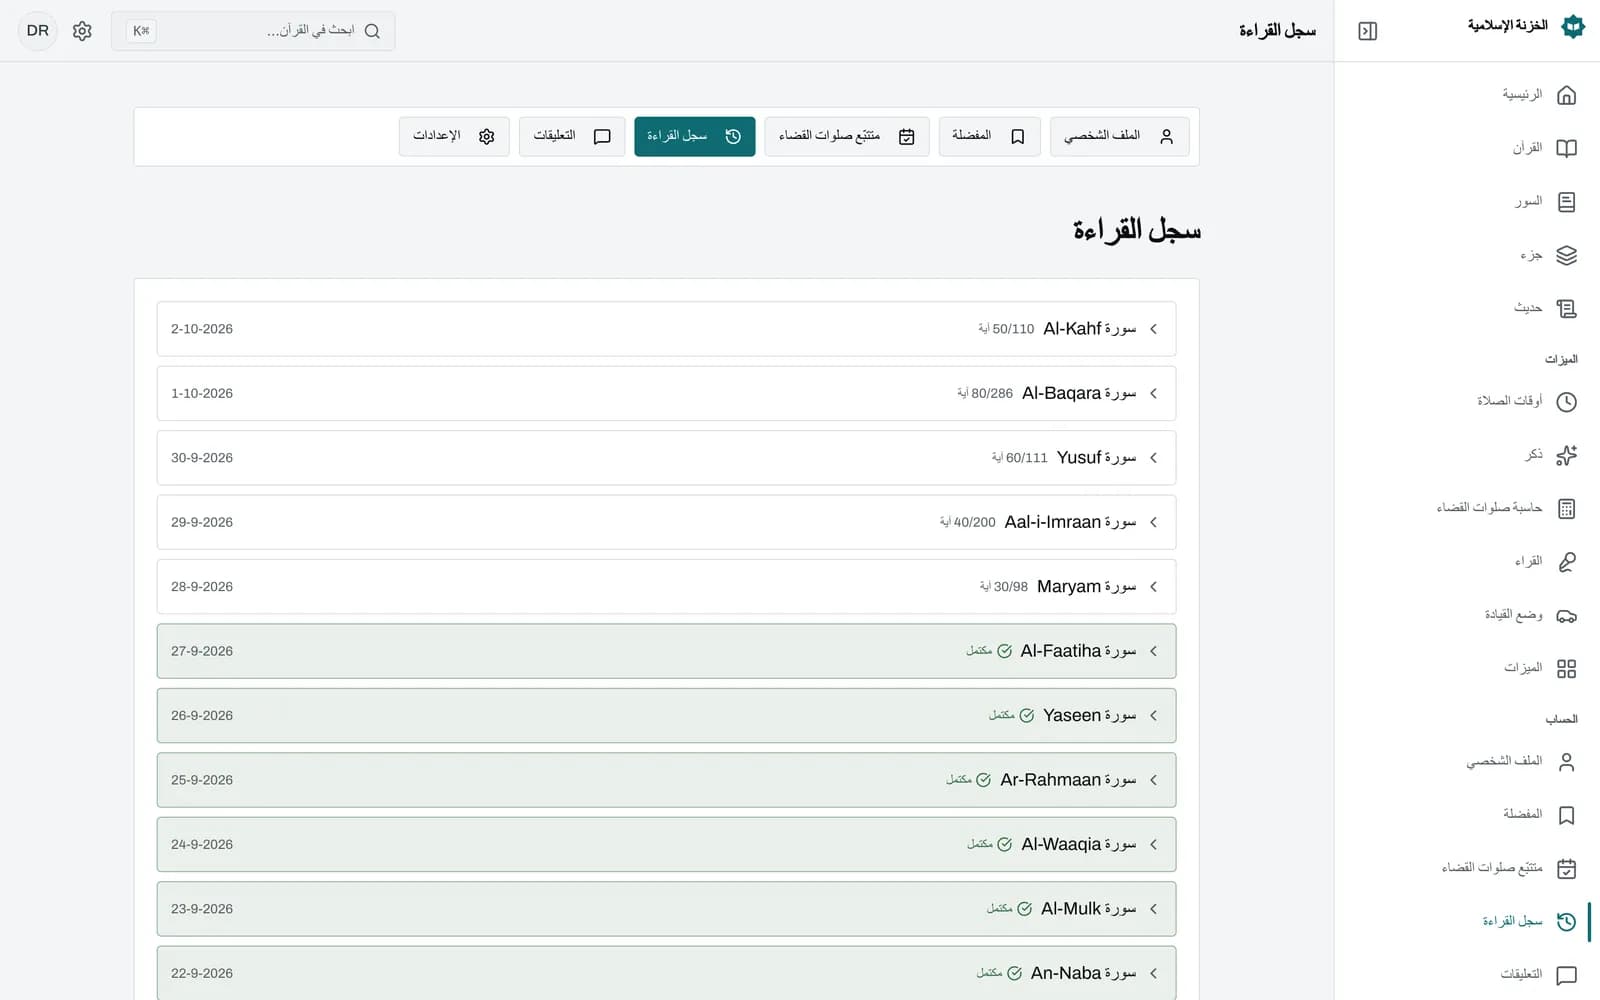Screen dimensions: 1600x1000
Task: Click the Ar-Rahmaan completed row
Action: 666,780
